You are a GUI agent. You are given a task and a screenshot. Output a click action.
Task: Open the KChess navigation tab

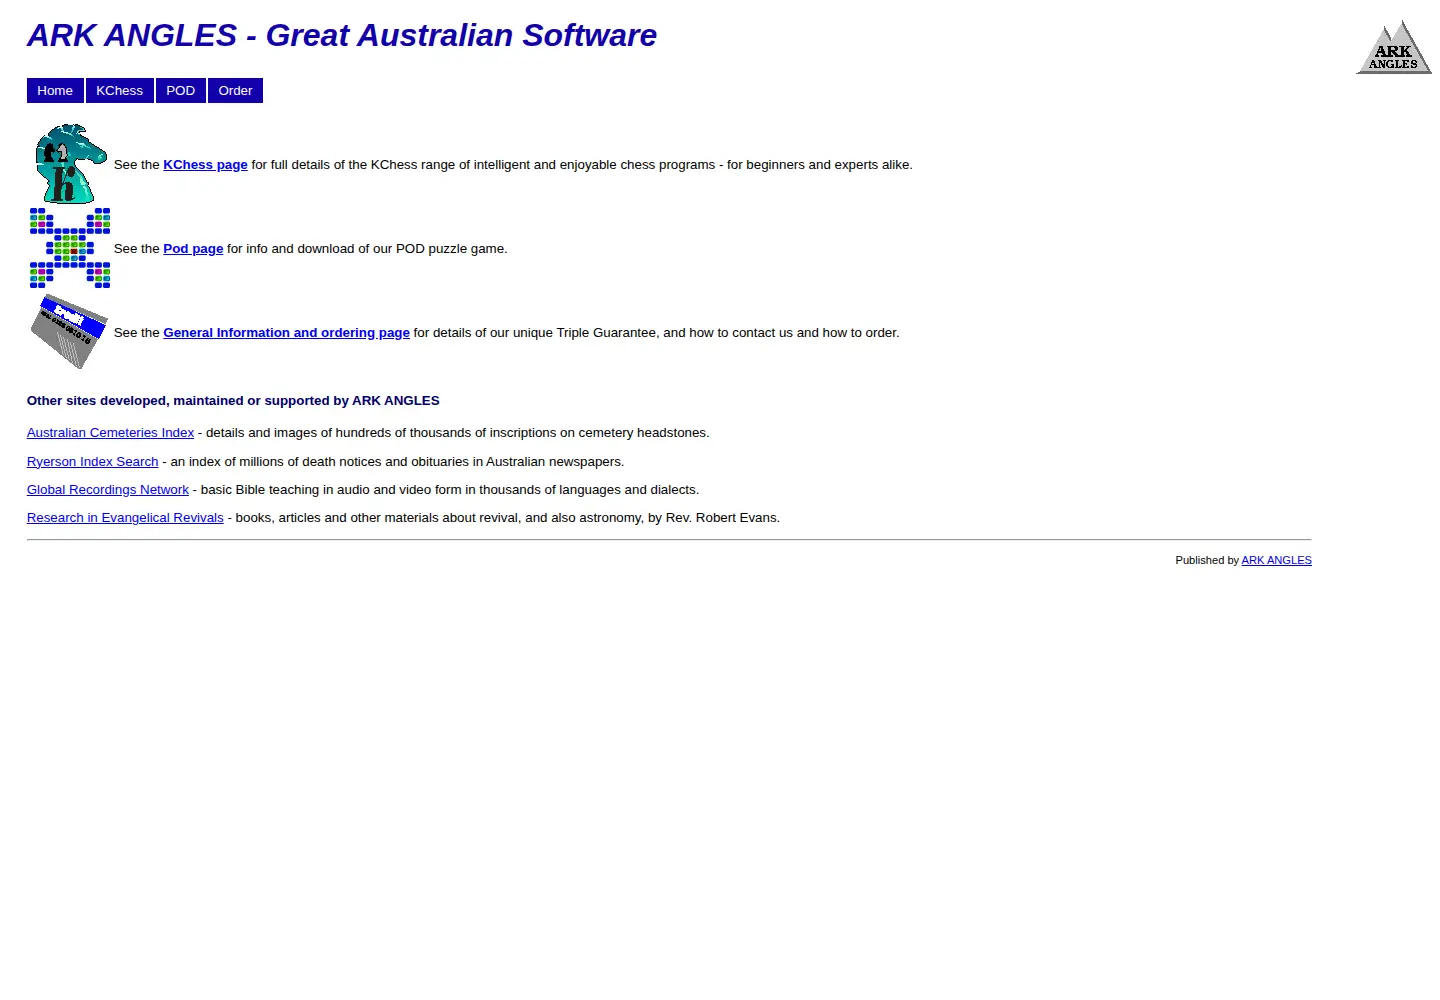120,91
